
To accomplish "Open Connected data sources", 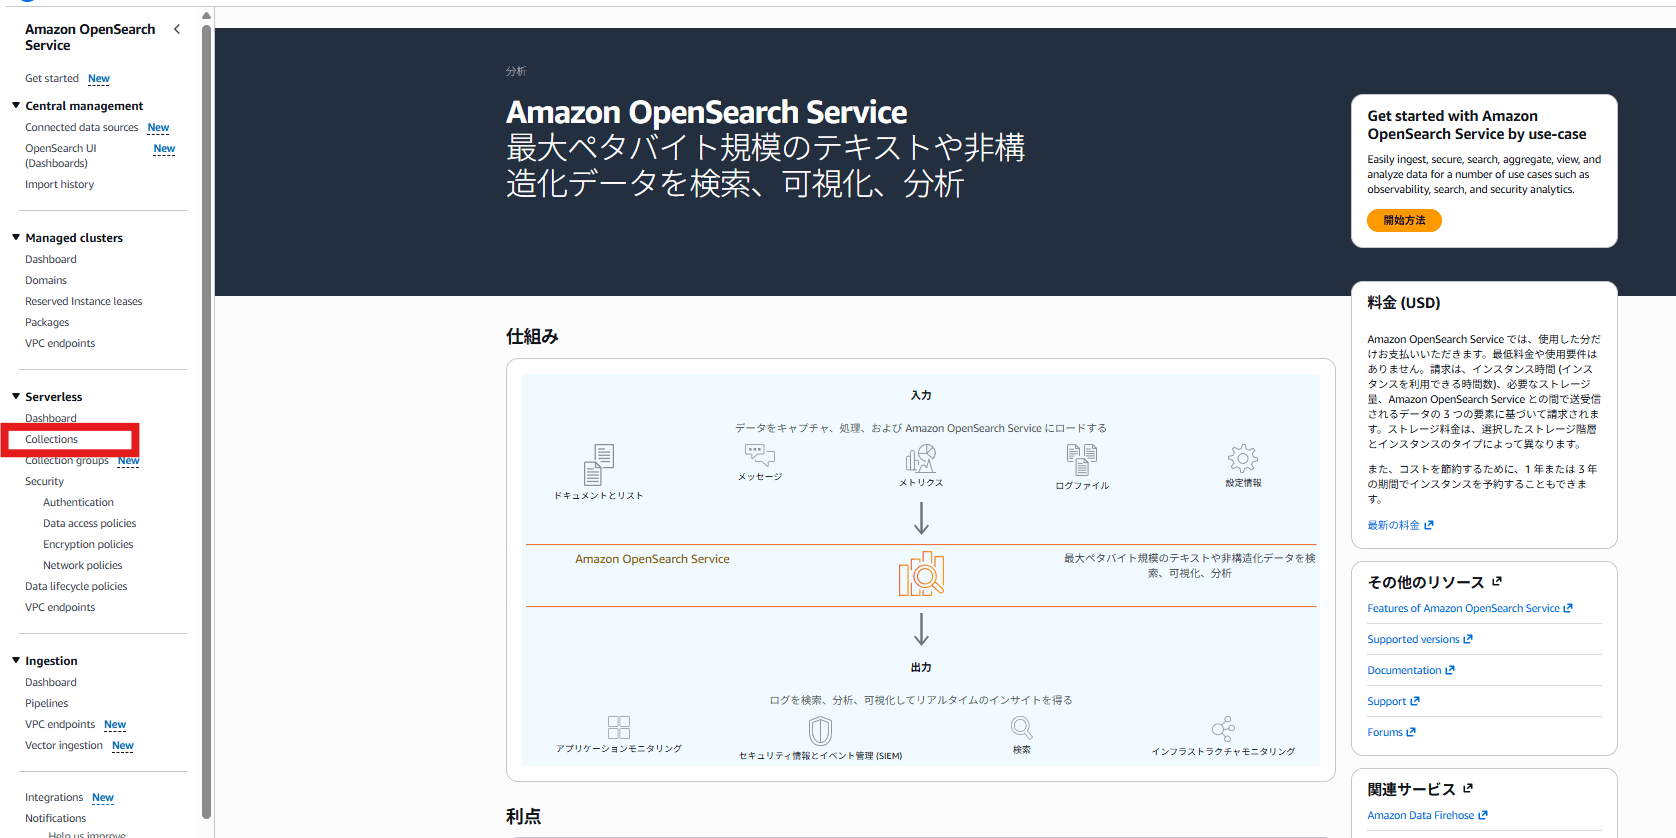I will pos(82,127).
